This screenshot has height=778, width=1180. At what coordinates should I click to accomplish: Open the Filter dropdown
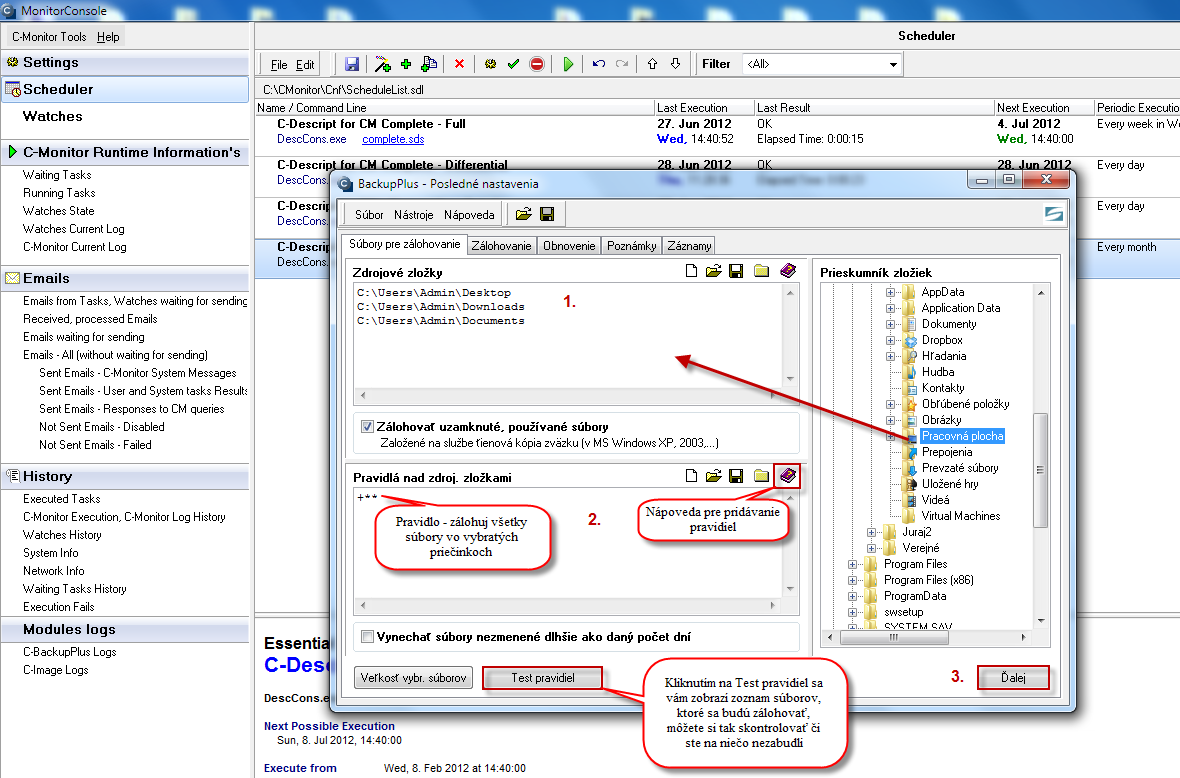coord(893,65)
